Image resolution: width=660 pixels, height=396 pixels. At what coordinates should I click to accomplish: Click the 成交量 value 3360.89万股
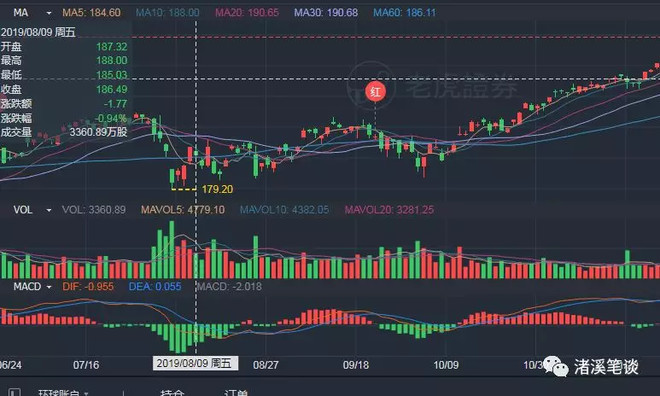98,132
